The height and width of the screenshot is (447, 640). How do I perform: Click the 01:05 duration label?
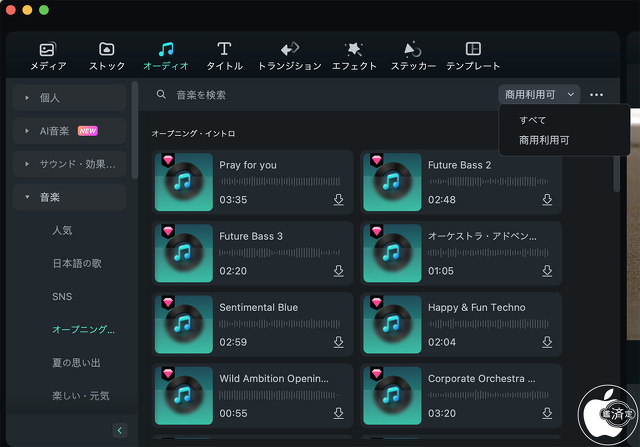click(x=440, y=271)
